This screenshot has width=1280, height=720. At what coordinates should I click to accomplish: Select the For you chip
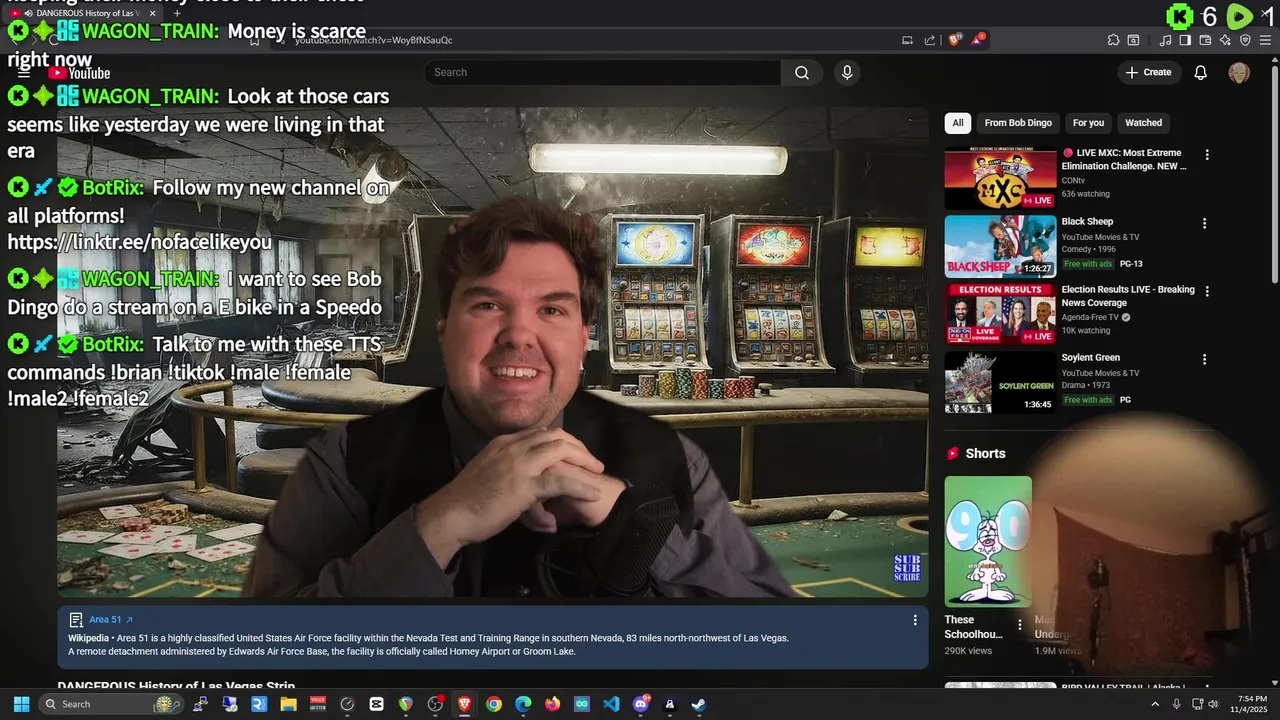coord(1088,123)
